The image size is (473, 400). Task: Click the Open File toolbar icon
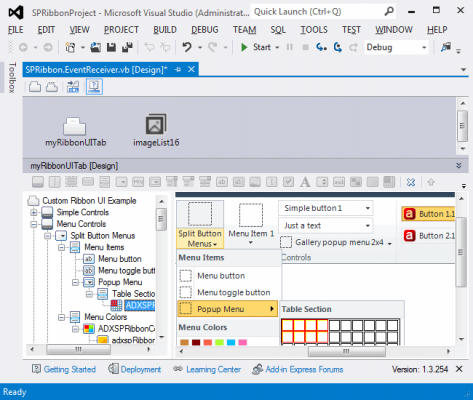[95, 47]
